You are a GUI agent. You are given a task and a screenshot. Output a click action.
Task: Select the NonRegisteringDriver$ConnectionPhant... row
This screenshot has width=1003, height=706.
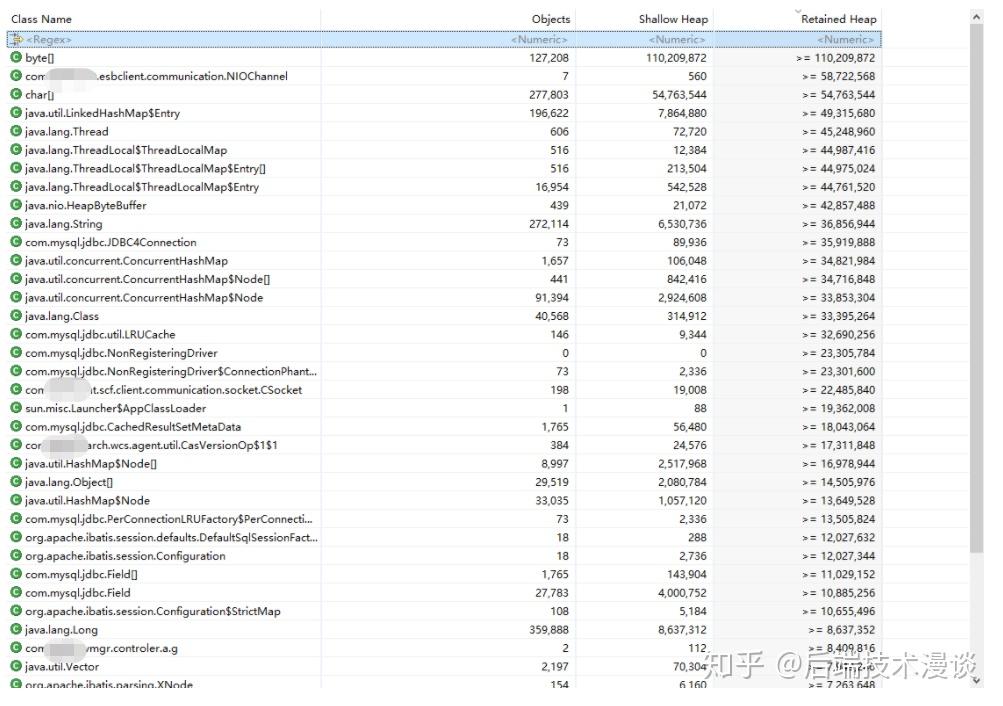coord(444,371)
